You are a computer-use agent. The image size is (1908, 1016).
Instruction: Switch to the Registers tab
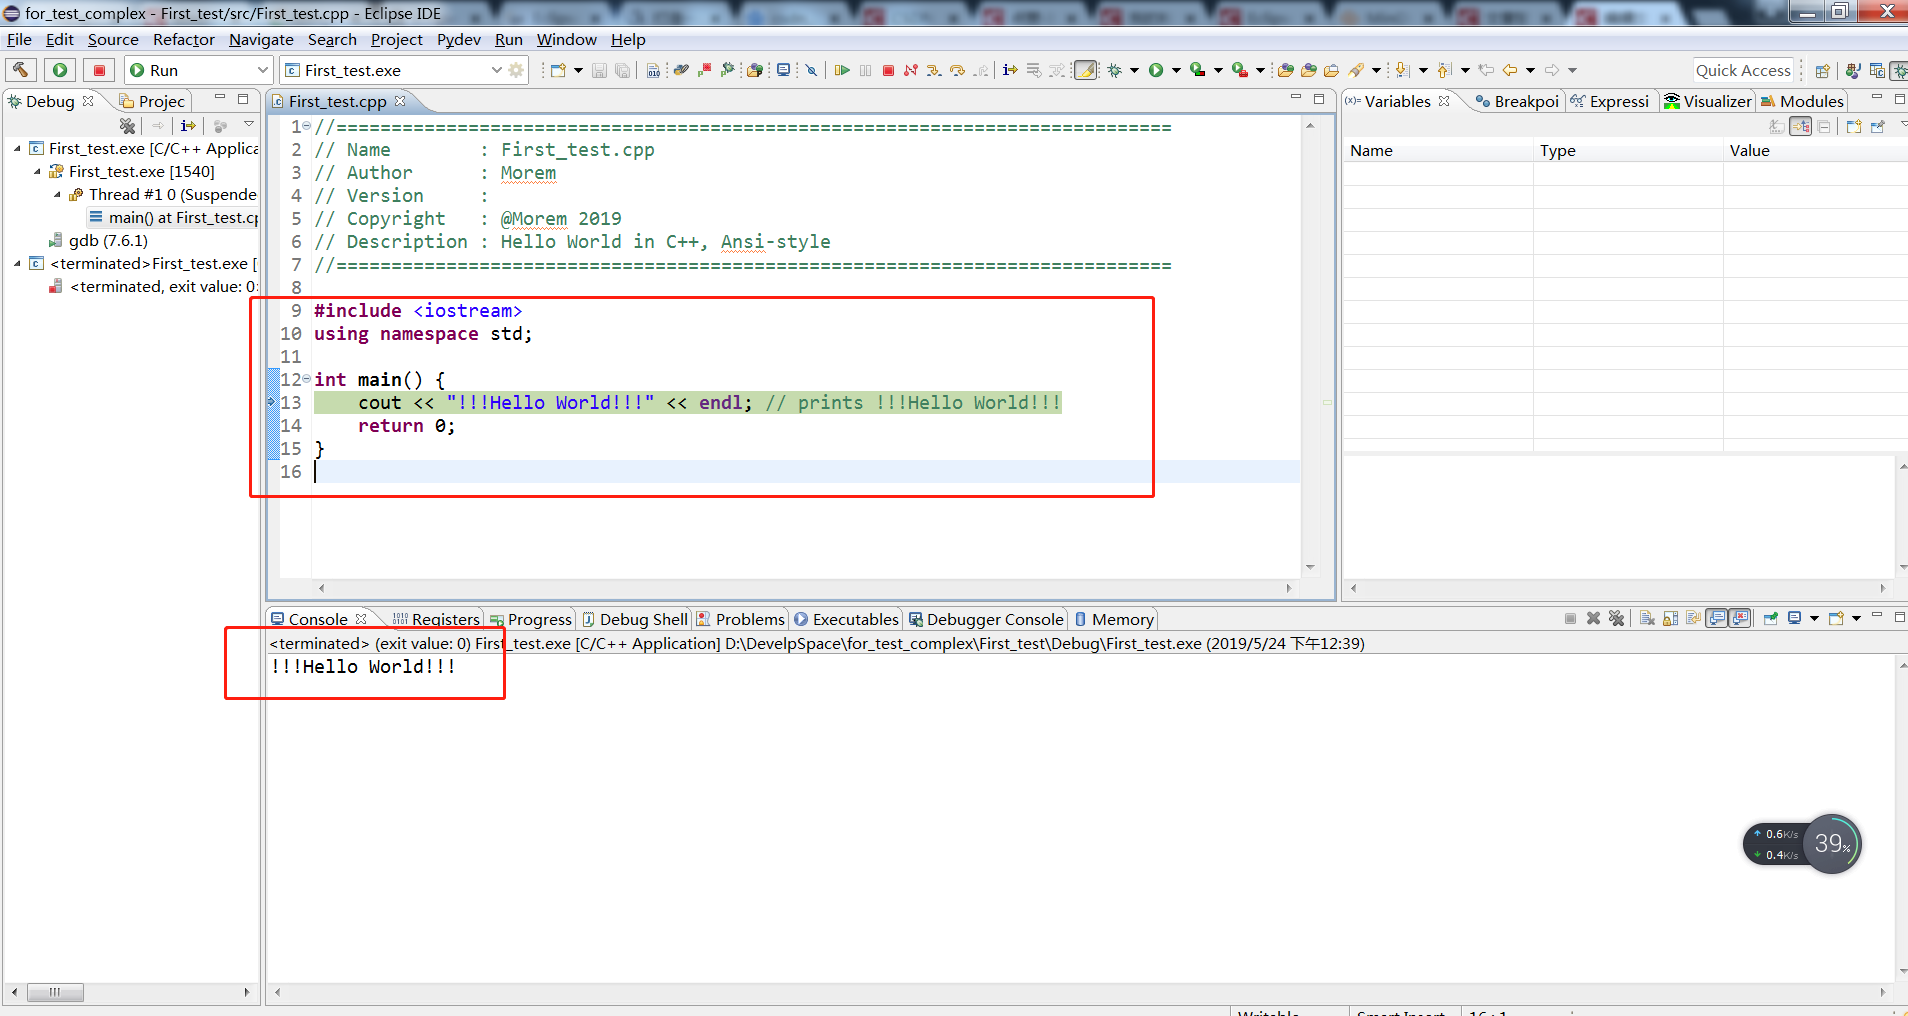(444, 618)
